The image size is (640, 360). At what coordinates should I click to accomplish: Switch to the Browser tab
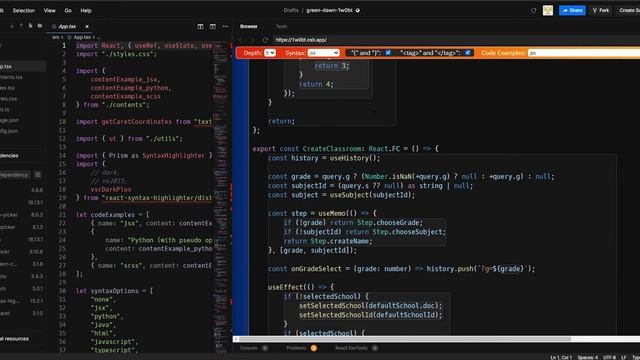pos(249,27)
